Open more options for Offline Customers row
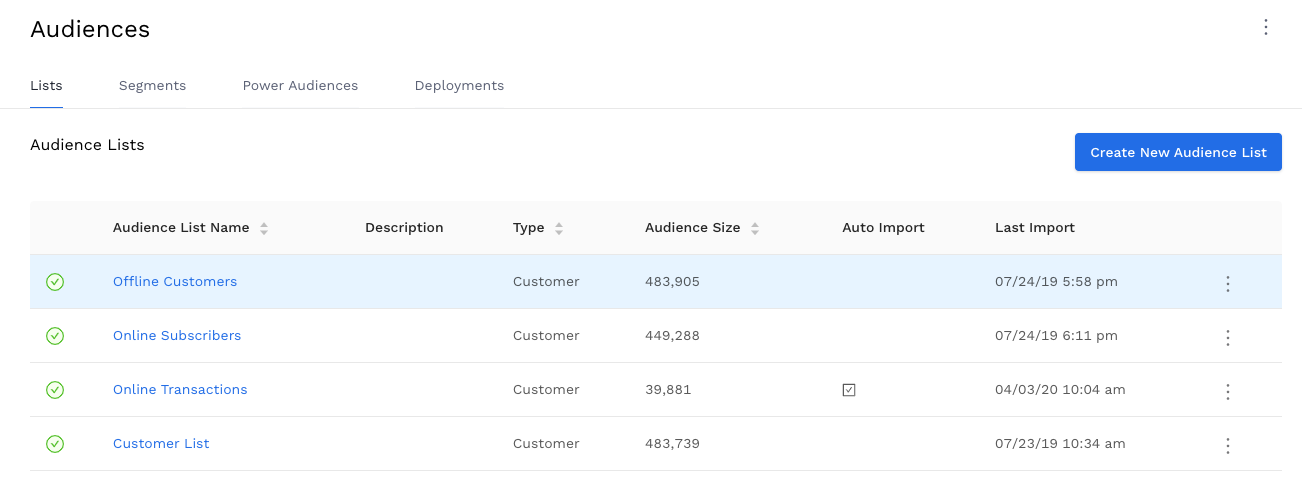This screenshot has width=1302, height=492. coord(1227,283)
